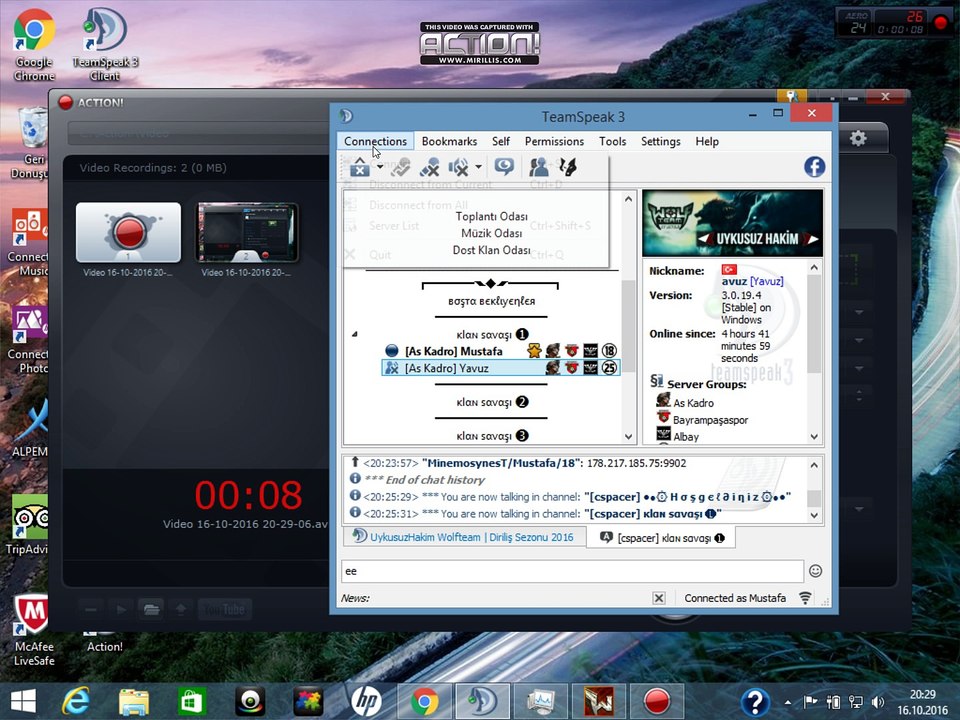Click the number 18 badge on Mustafa's row
The height and width of the screenshot is (720, 960).
pos(609,350)
